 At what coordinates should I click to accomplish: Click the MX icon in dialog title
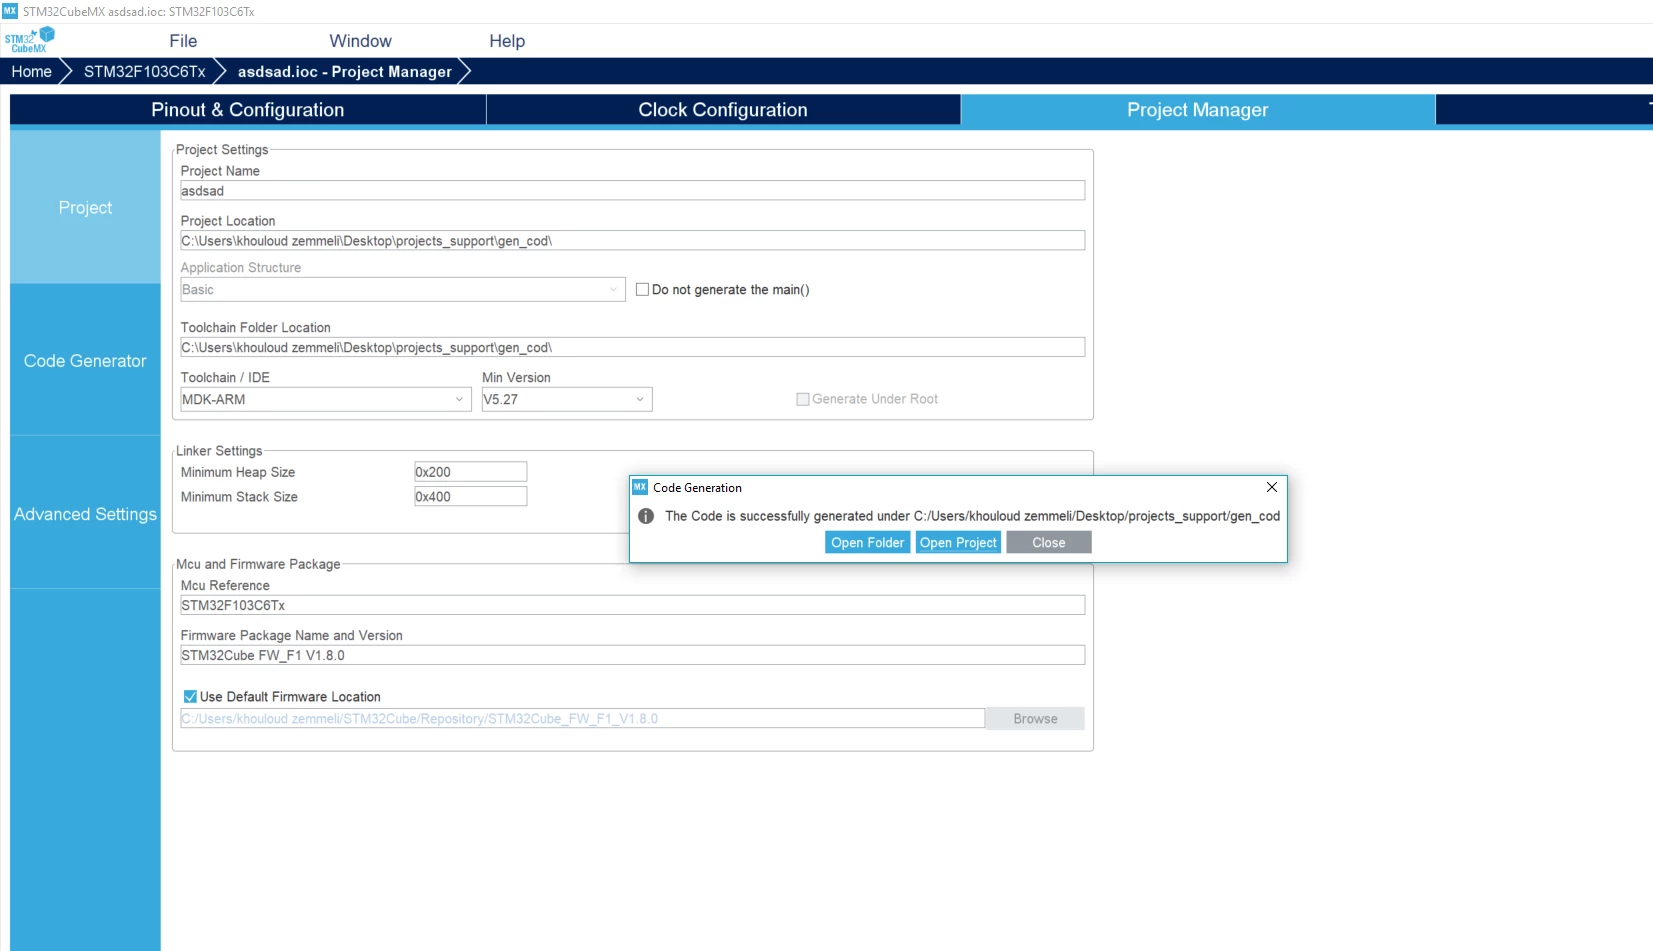click(640, 487)
